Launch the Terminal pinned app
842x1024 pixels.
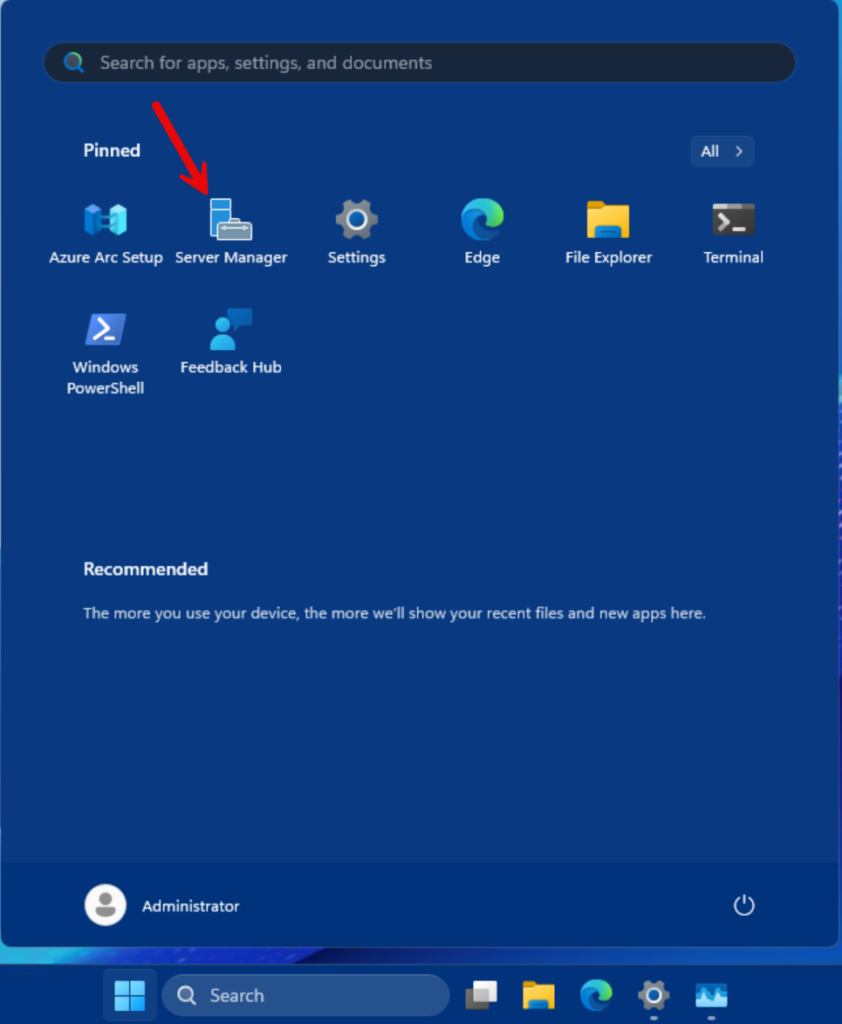[x=733, y=232]
